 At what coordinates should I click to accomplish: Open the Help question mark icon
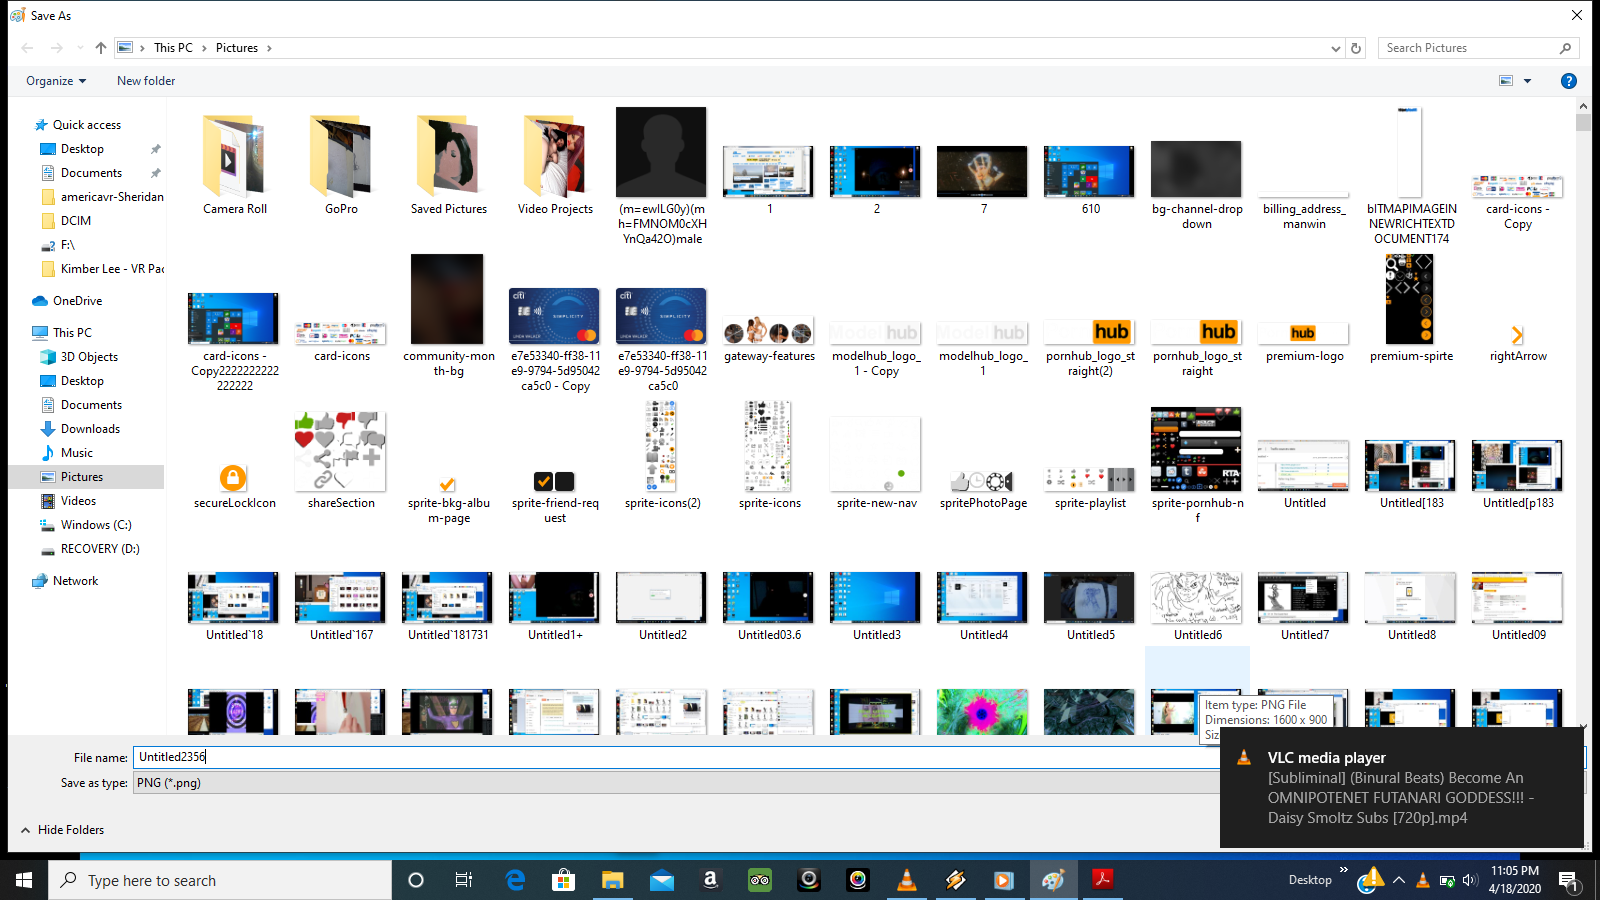[1569, 81]
